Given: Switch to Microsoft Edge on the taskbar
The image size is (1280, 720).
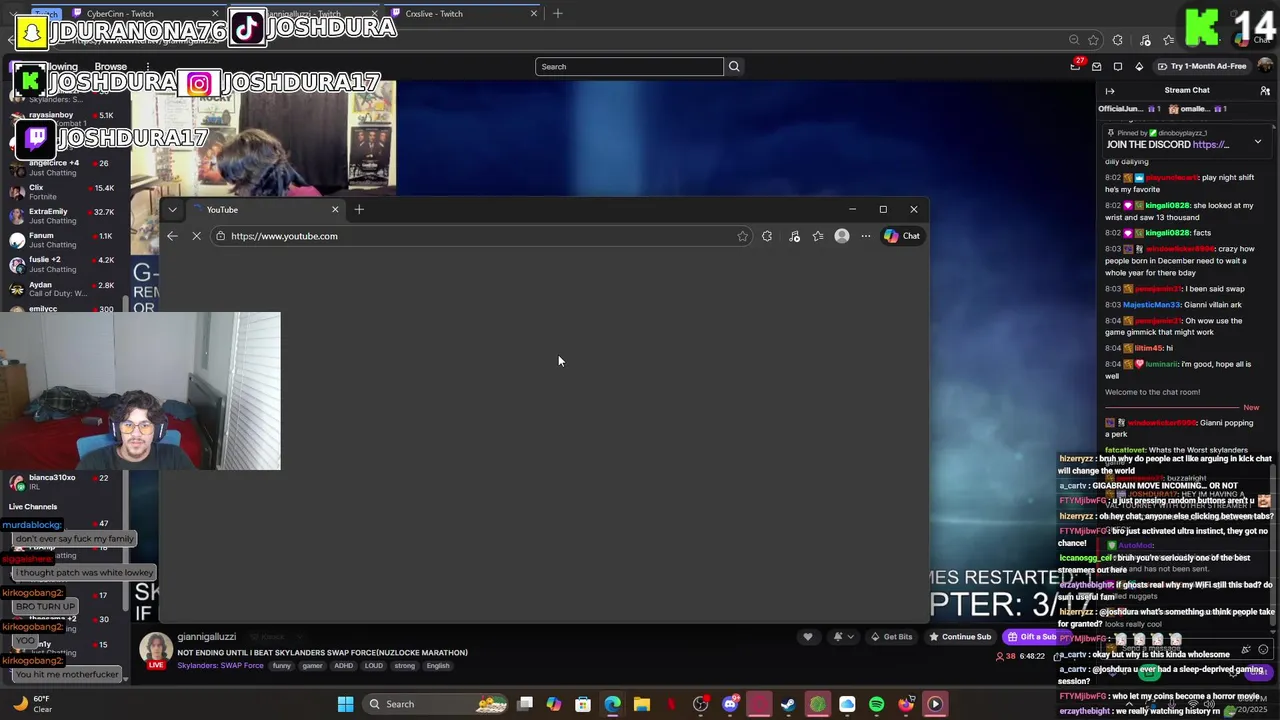Looking at the screenshot, I should 612,704.
